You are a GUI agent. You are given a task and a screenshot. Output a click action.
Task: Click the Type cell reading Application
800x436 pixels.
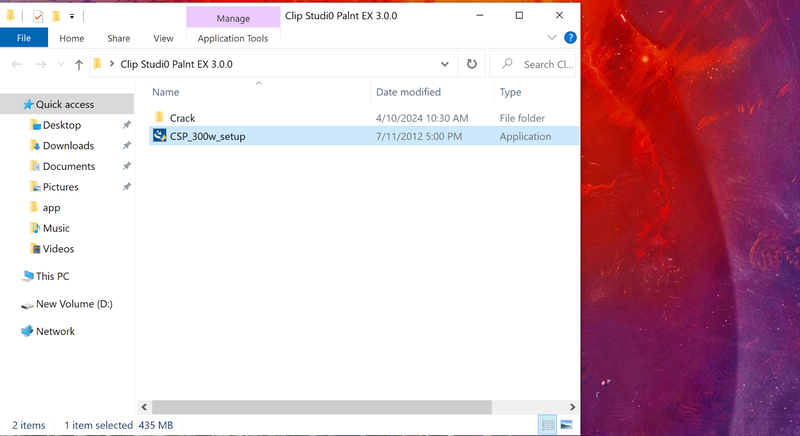click(525, 137)
